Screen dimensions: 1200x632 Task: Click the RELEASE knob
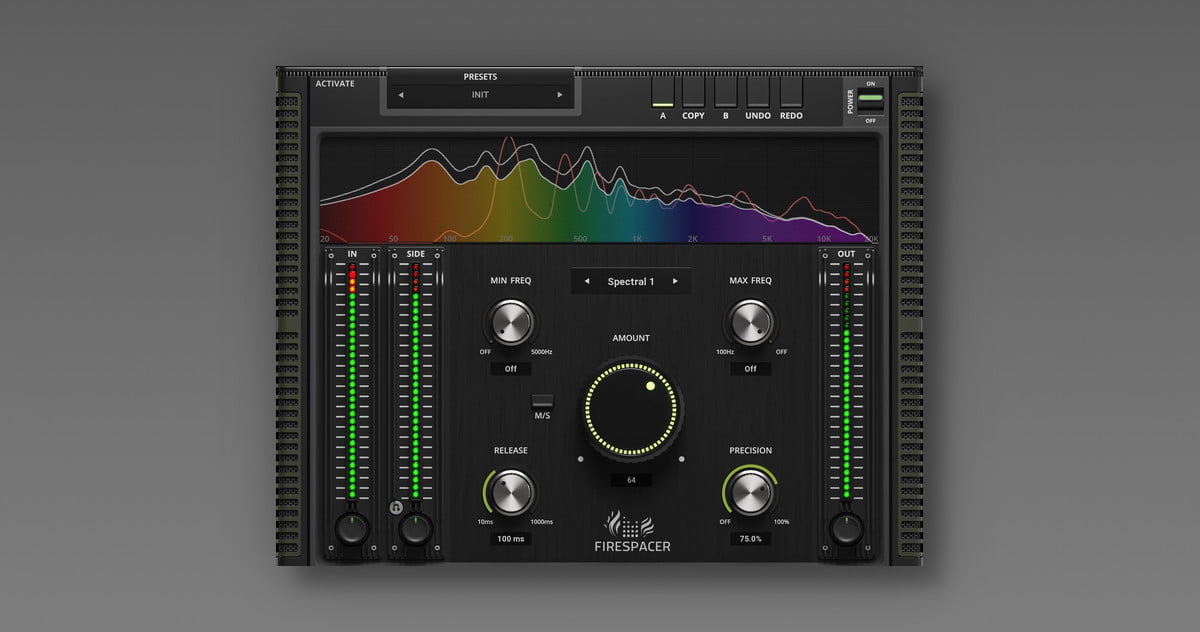click(x=510, y=492)
